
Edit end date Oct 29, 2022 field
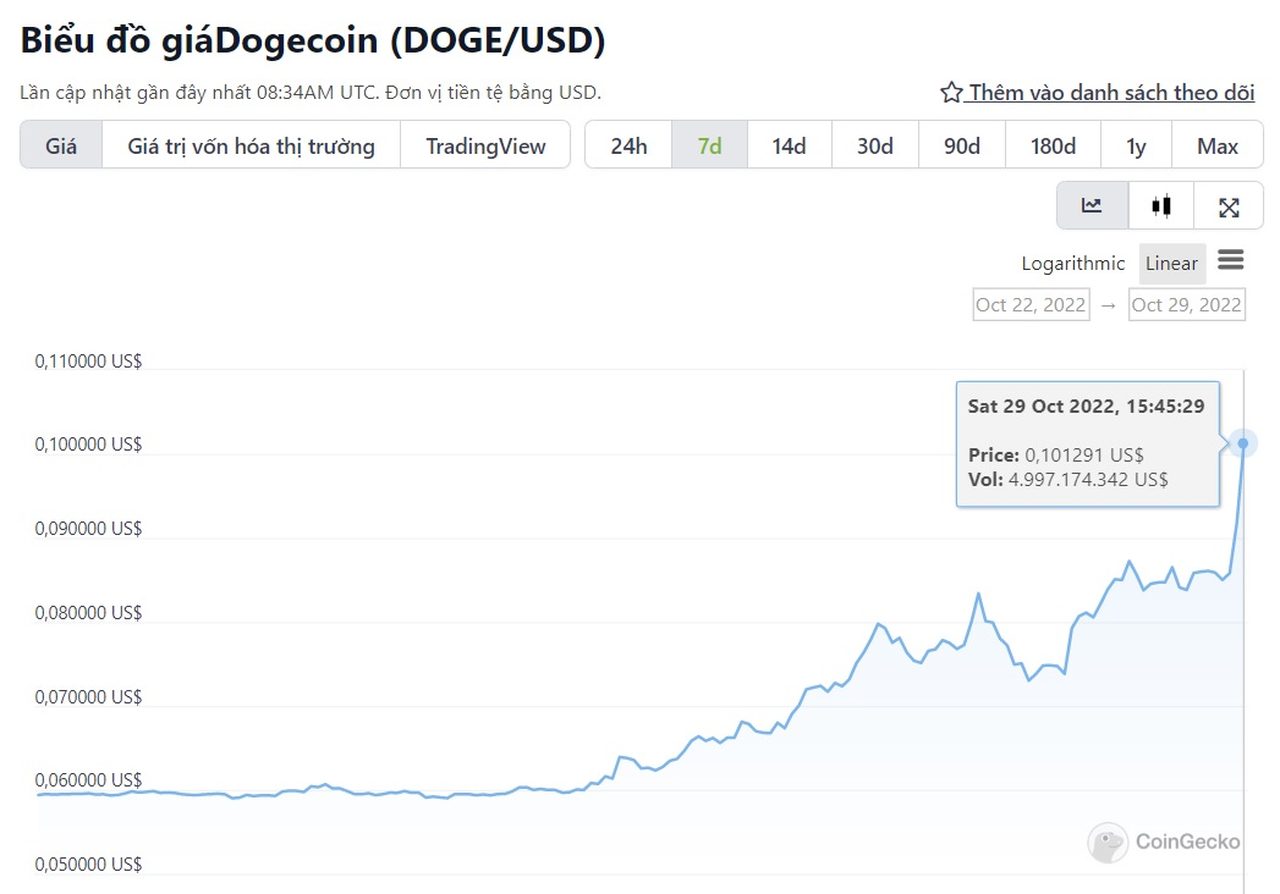[x=1187, y=305]
